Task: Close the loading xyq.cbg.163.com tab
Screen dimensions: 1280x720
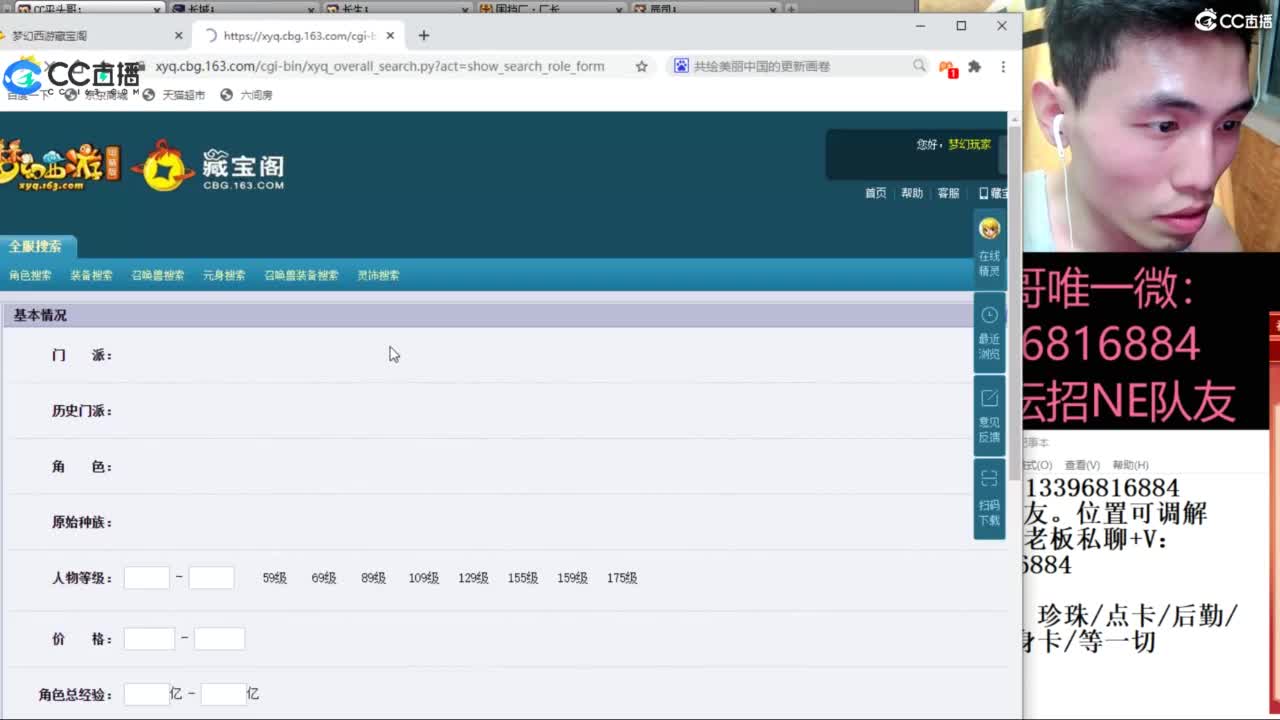Action: [390, 35]
